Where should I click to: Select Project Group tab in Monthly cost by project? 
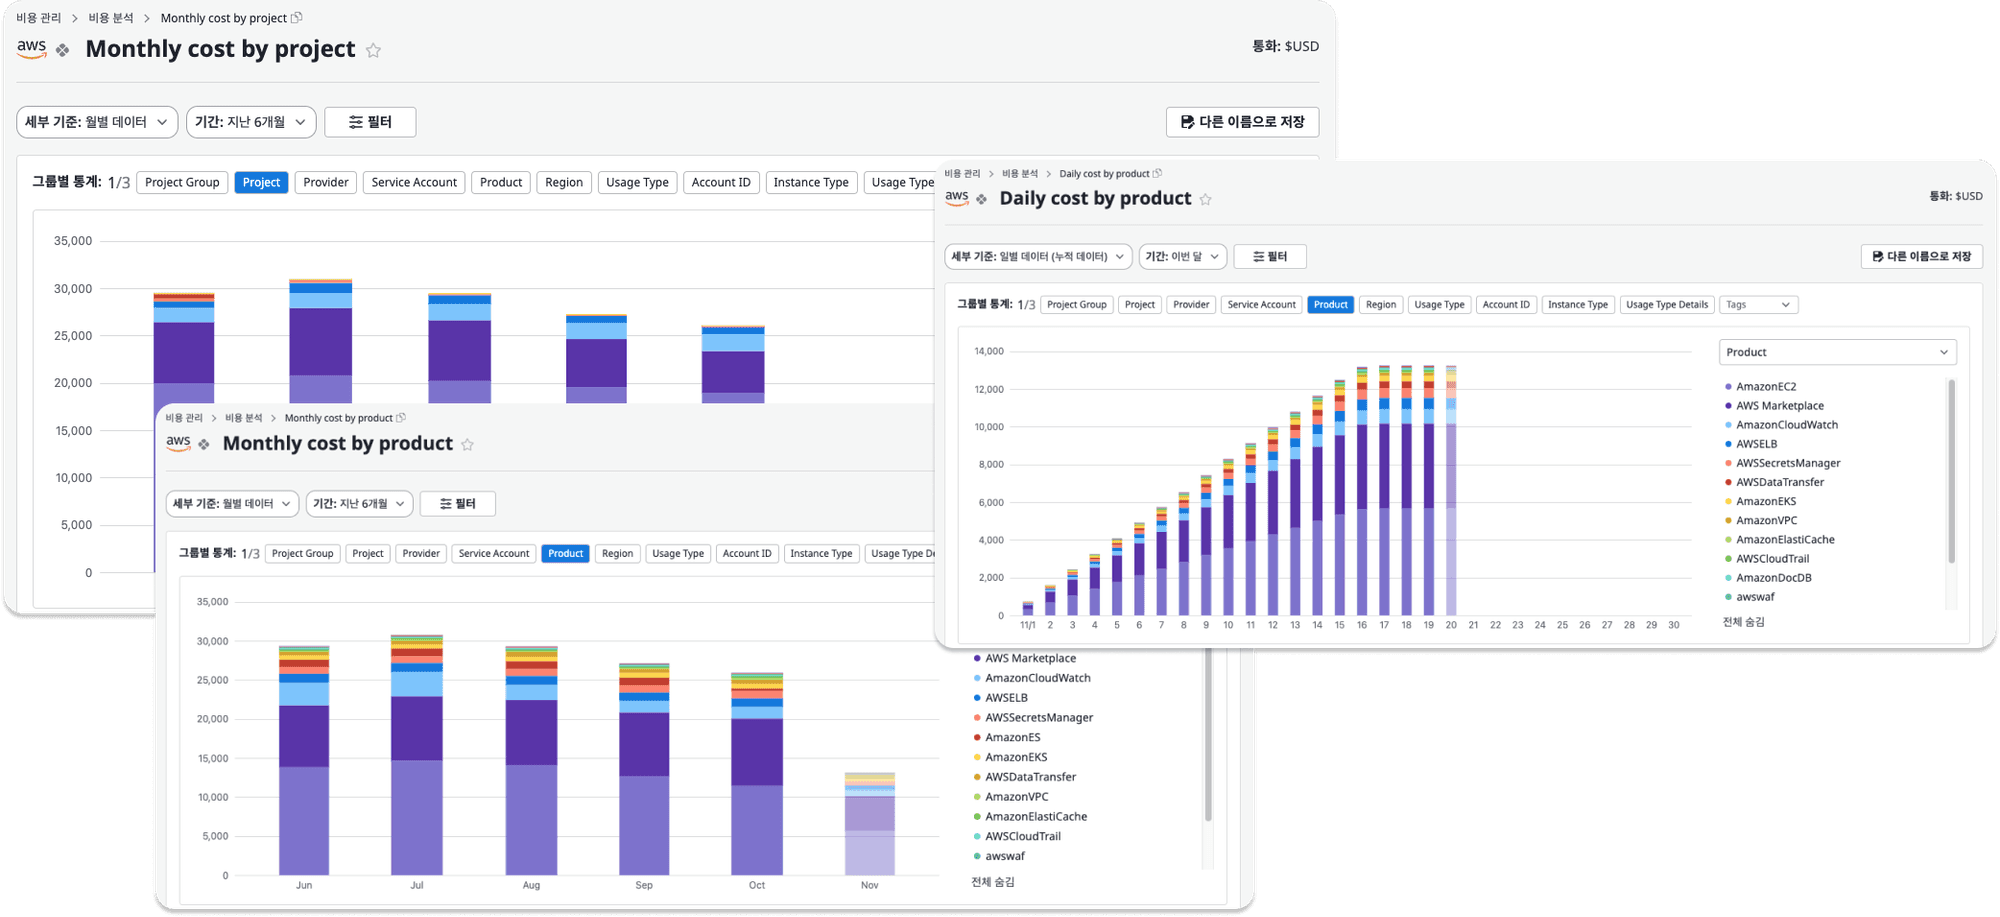point(182,183)
